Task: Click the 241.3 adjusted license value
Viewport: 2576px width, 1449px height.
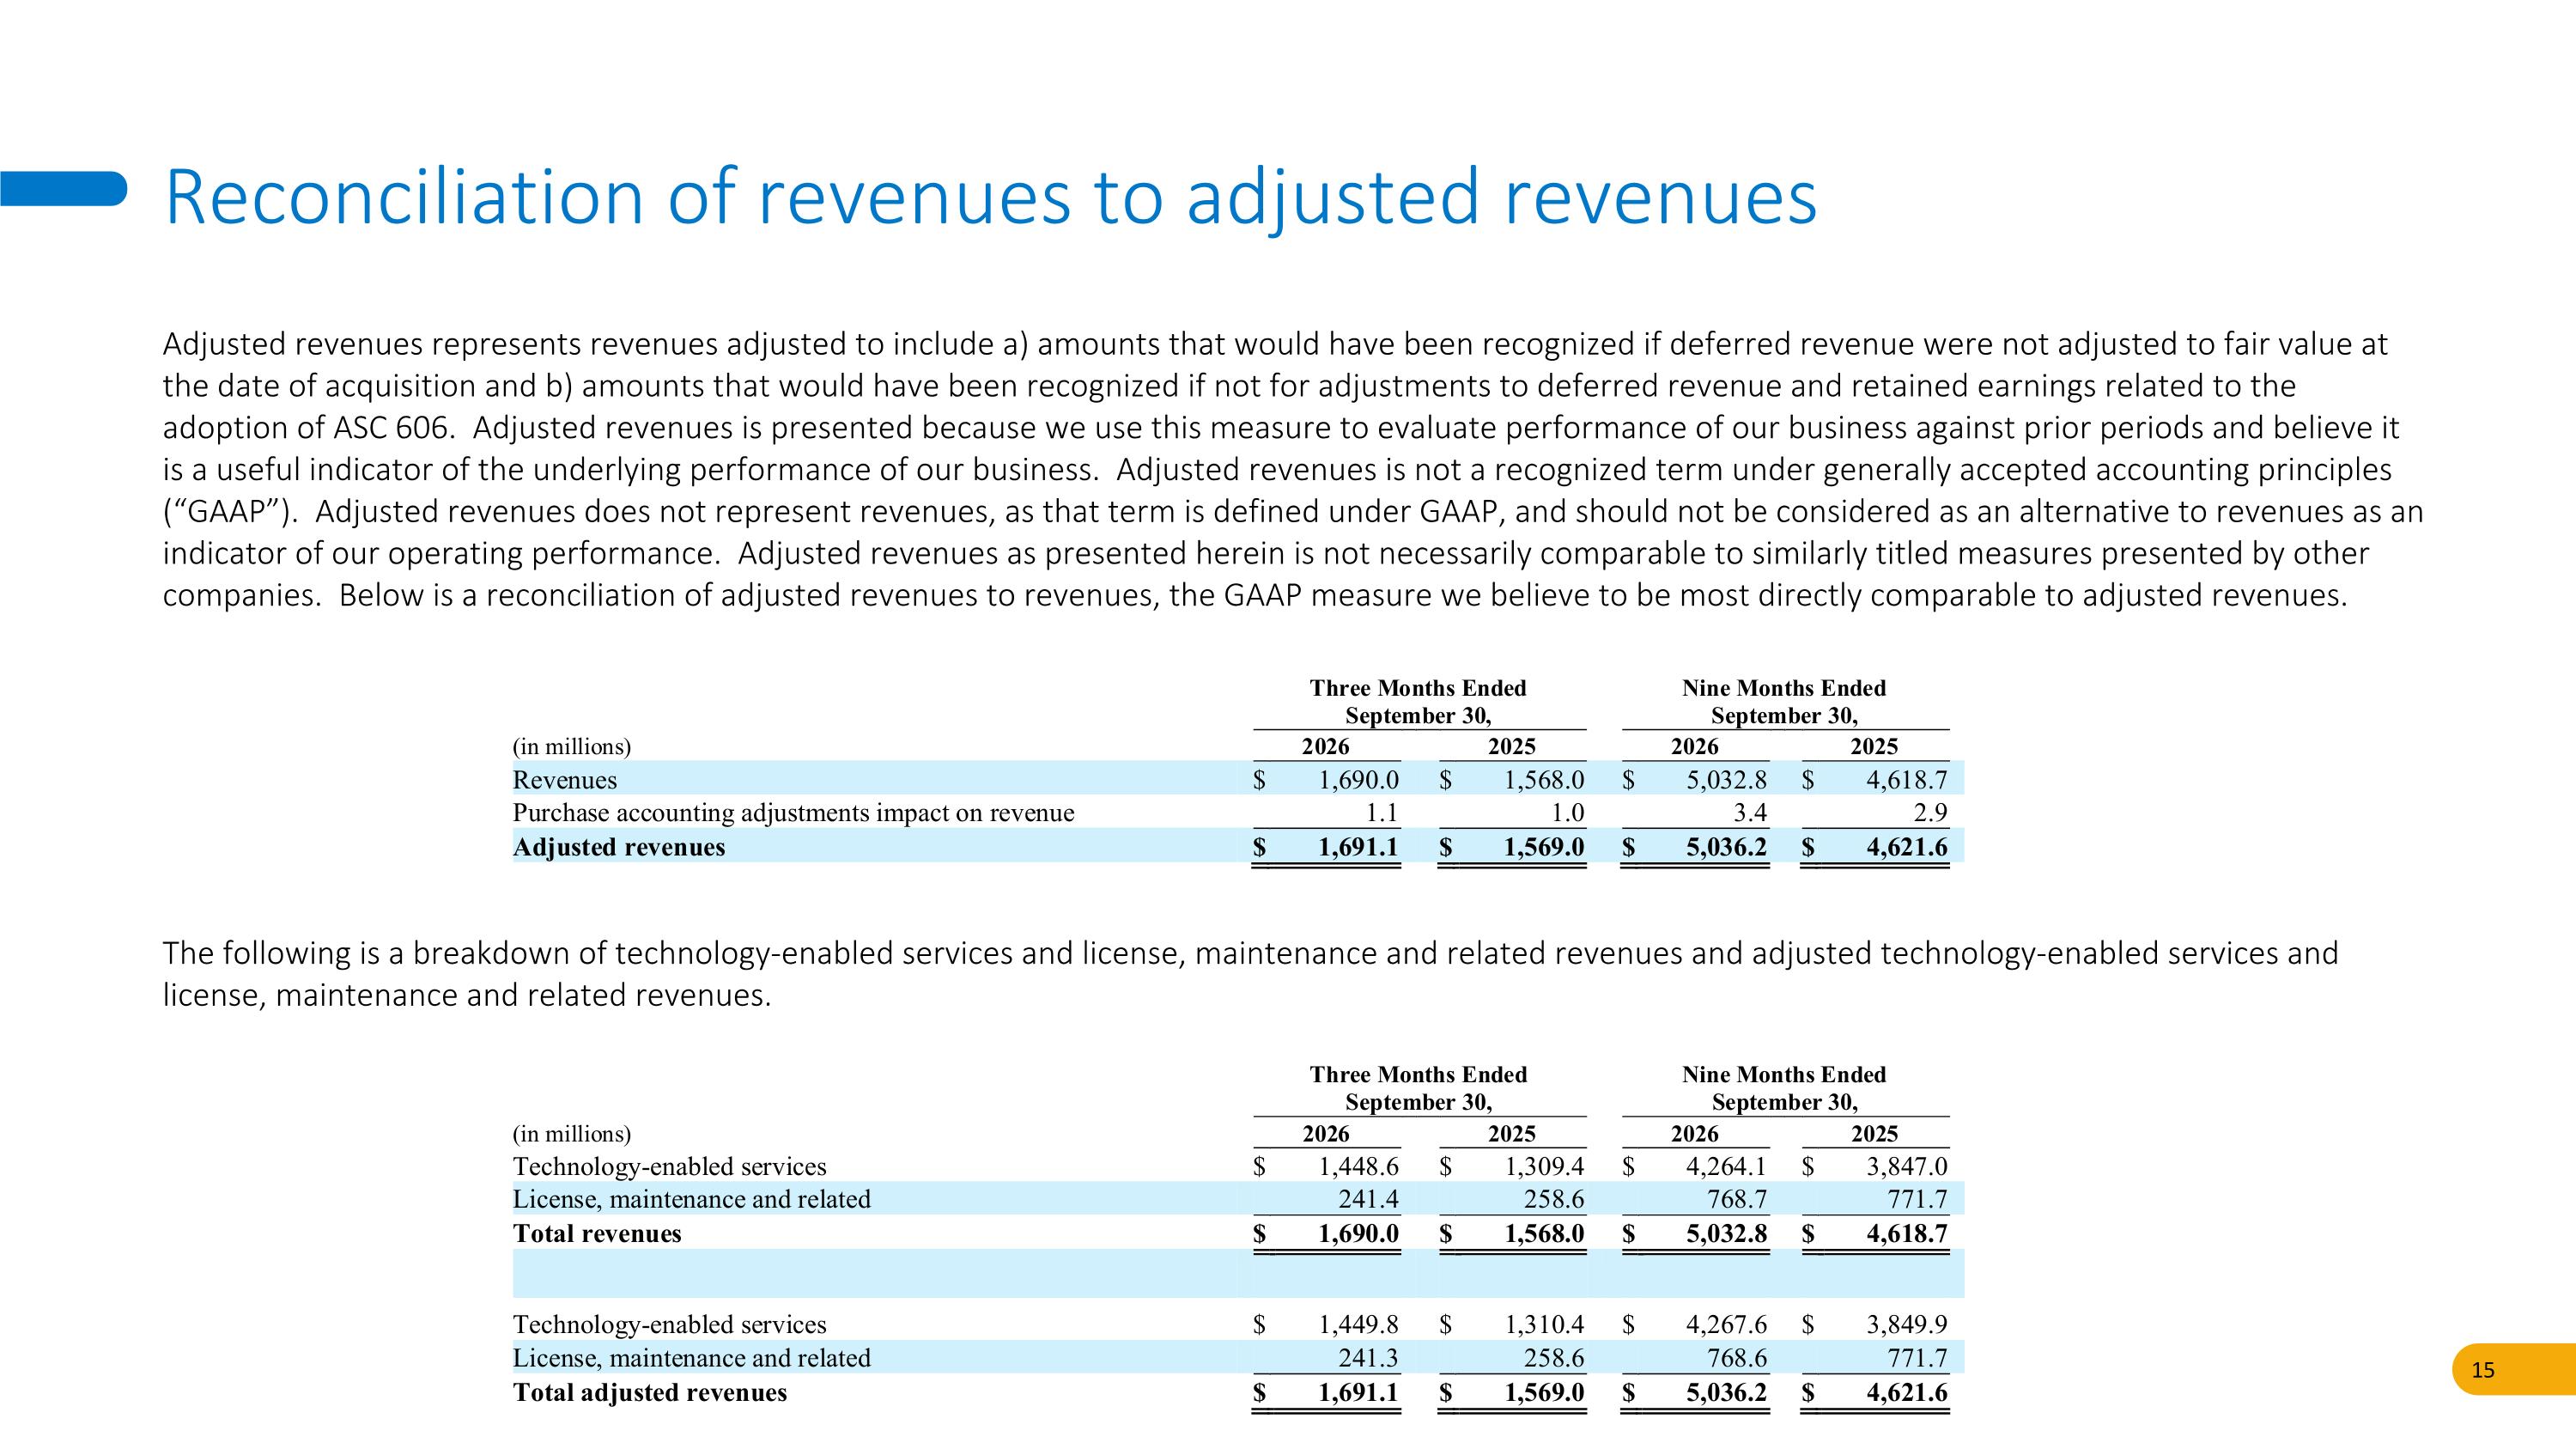Action: pos(1369,1358)
